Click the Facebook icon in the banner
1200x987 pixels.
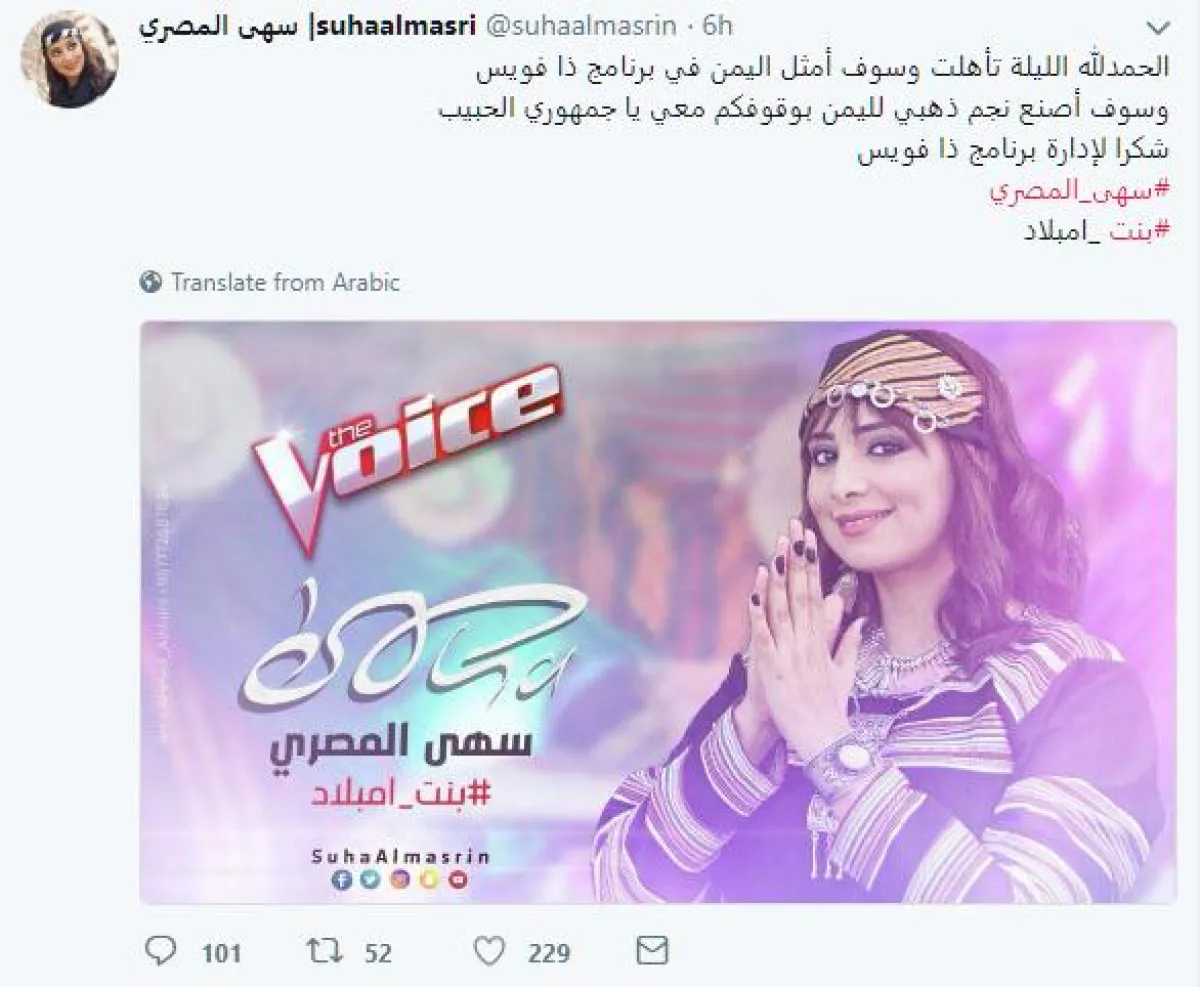click(341, 879)
